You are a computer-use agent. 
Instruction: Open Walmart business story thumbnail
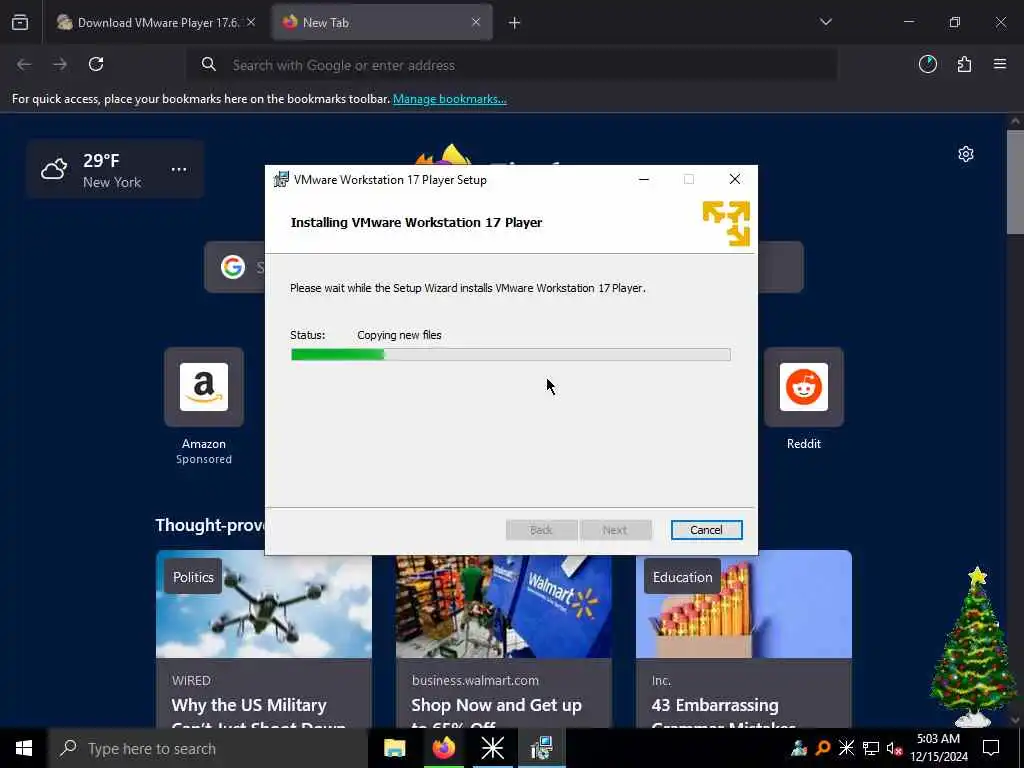(504, 607)
